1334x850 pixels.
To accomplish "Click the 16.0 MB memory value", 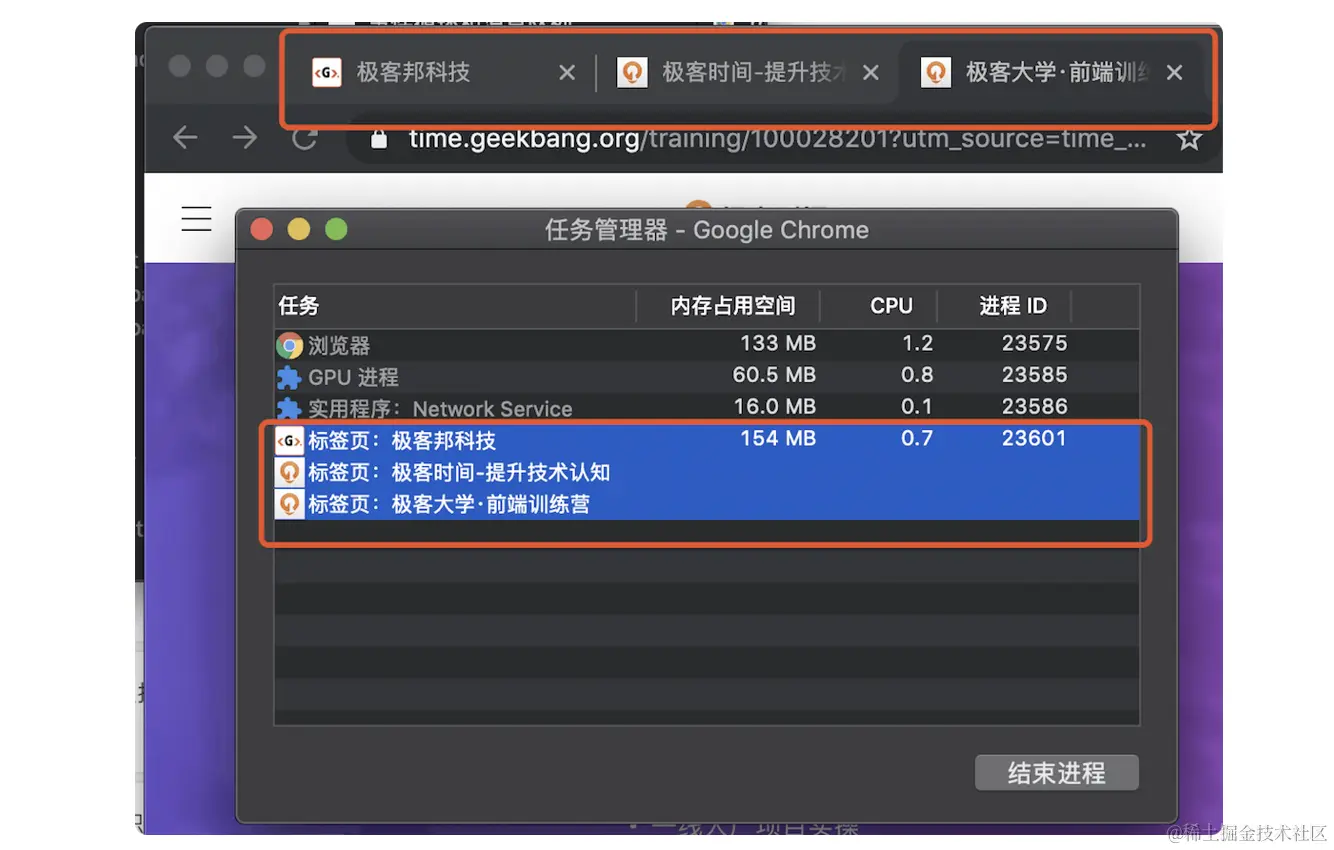I will click(775, 407).
